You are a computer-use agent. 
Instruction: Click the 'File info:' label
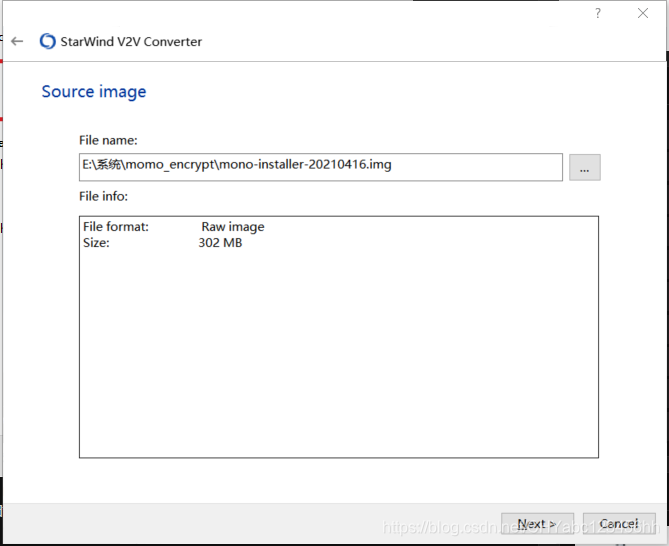(104, 196)
